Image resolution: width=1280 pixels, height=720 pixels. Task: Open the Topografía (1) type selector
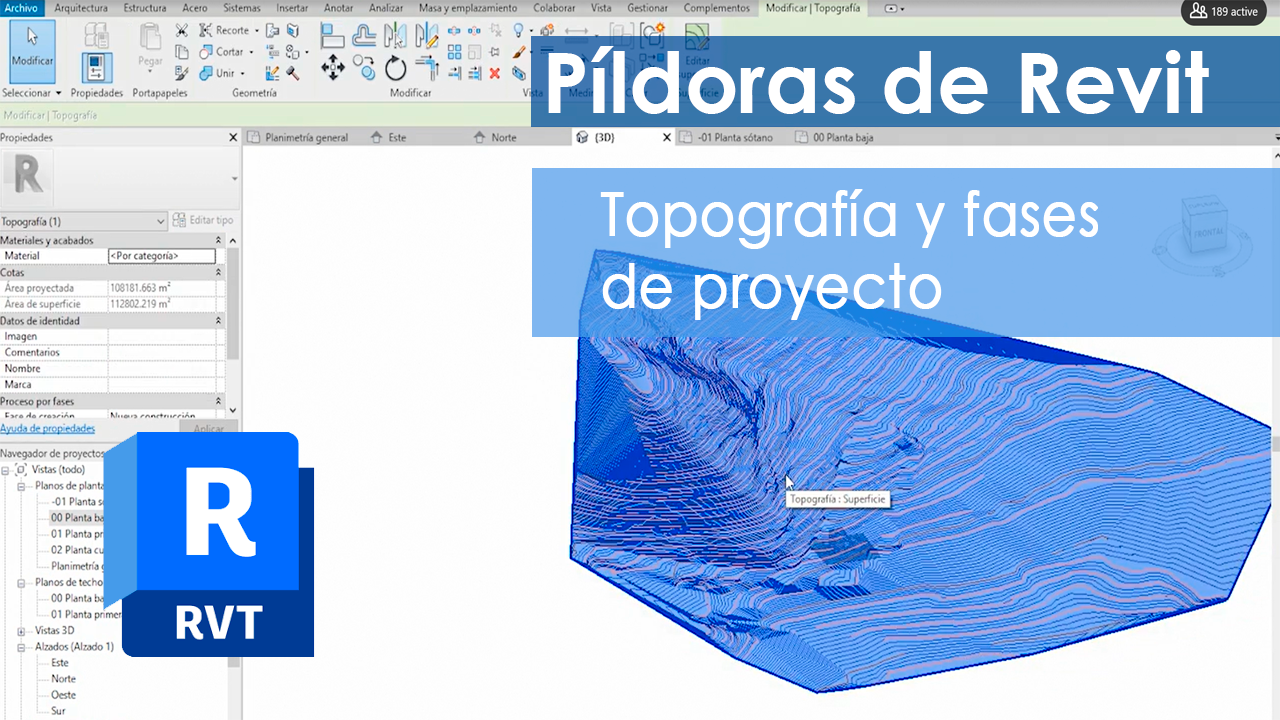[84, 221]
